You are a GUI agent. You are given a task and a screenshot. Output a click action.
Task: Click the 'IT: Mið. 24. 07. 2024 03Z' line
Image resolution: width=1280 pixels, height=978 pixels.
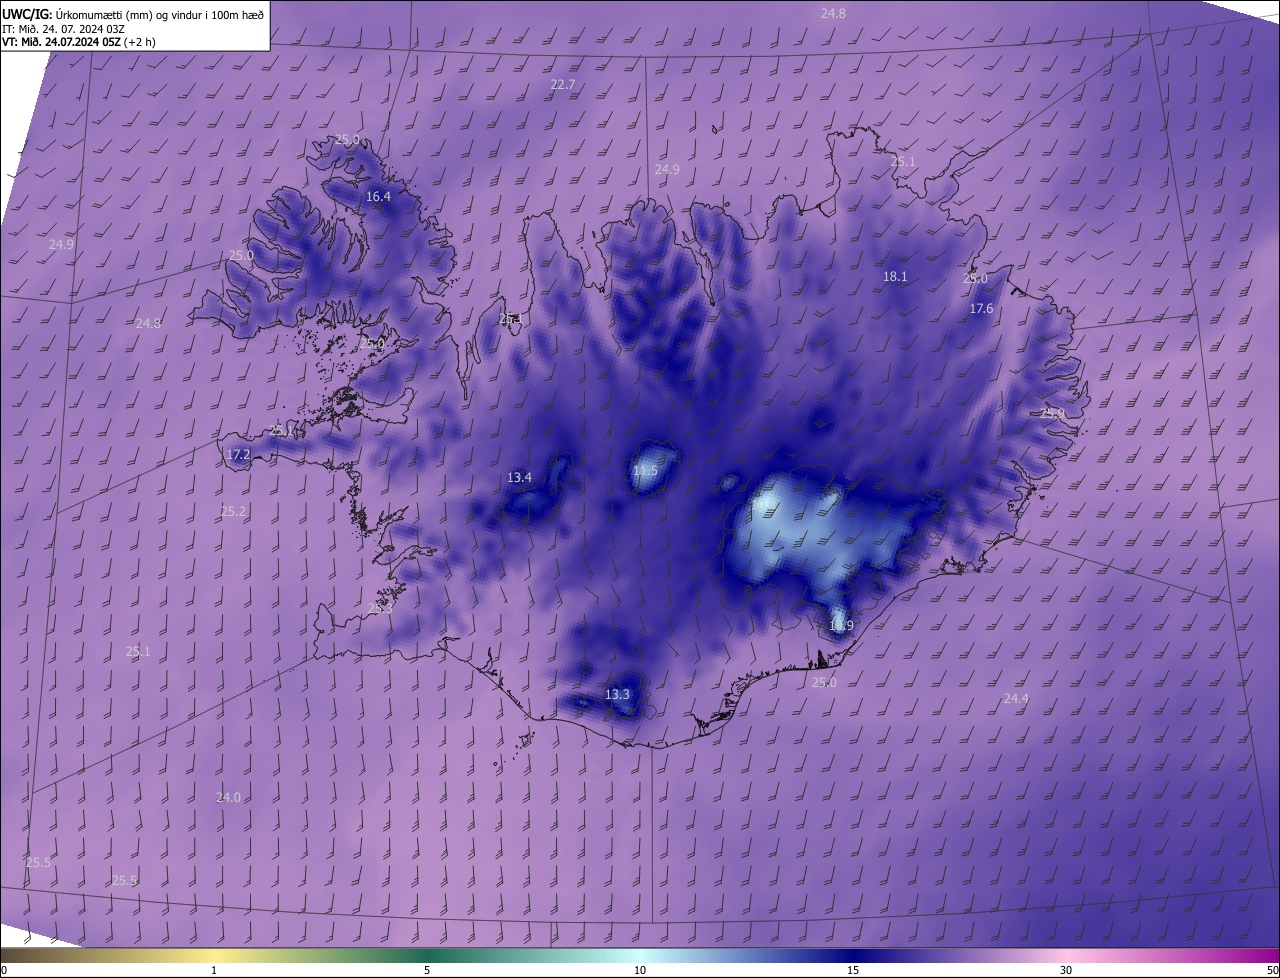click(63, 28)
